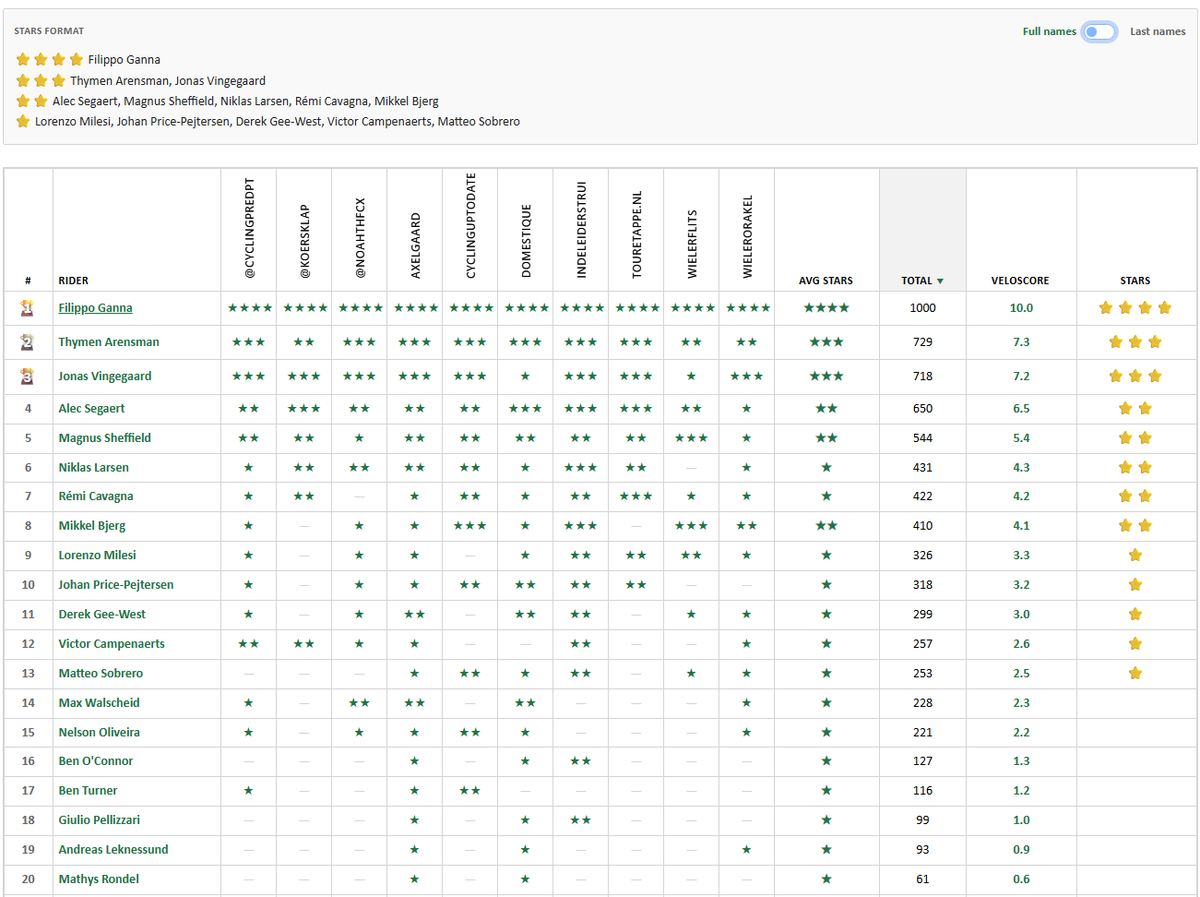The image size is (1200, 897).
Task: Click Sheffield's three-star WIELERFLITS rating
Action: point(691,438)
